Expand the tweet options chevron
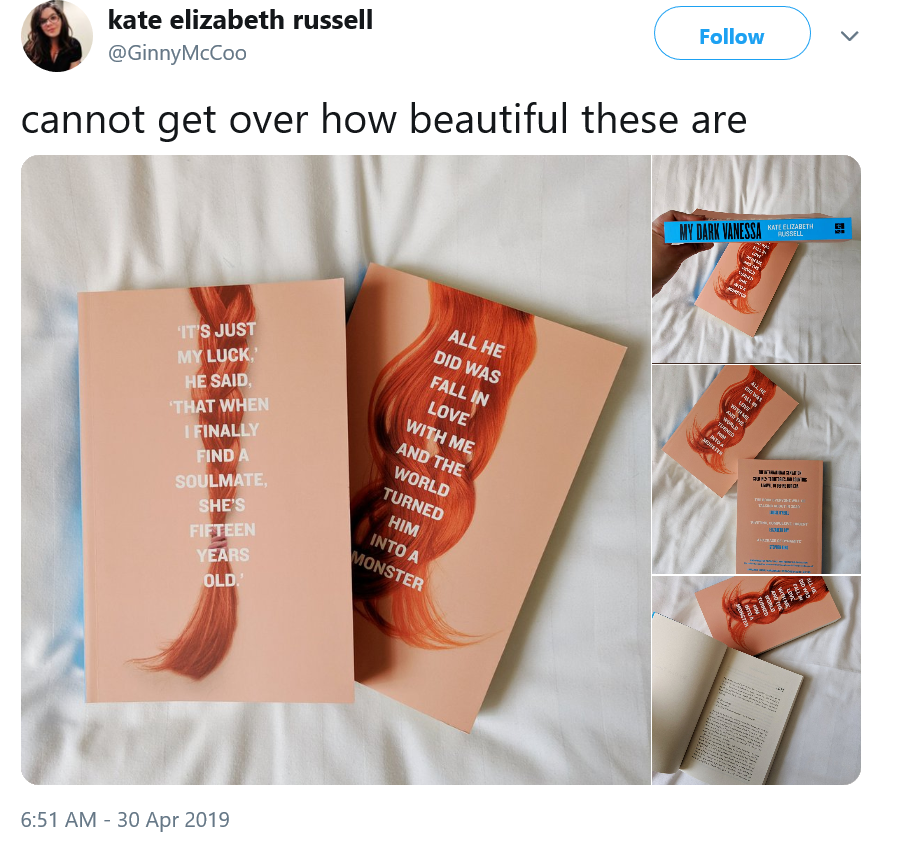Image resolution: width=898 pixels, height=850 pixels. click(849, 36)
